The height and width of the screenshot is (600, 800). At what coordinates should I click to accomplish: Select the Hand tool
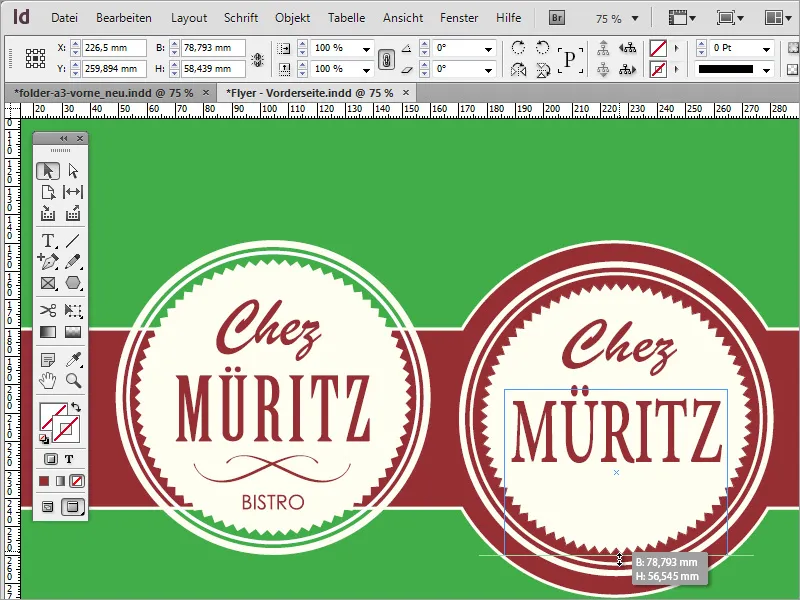pyautogui.click(x=47, y=380)
